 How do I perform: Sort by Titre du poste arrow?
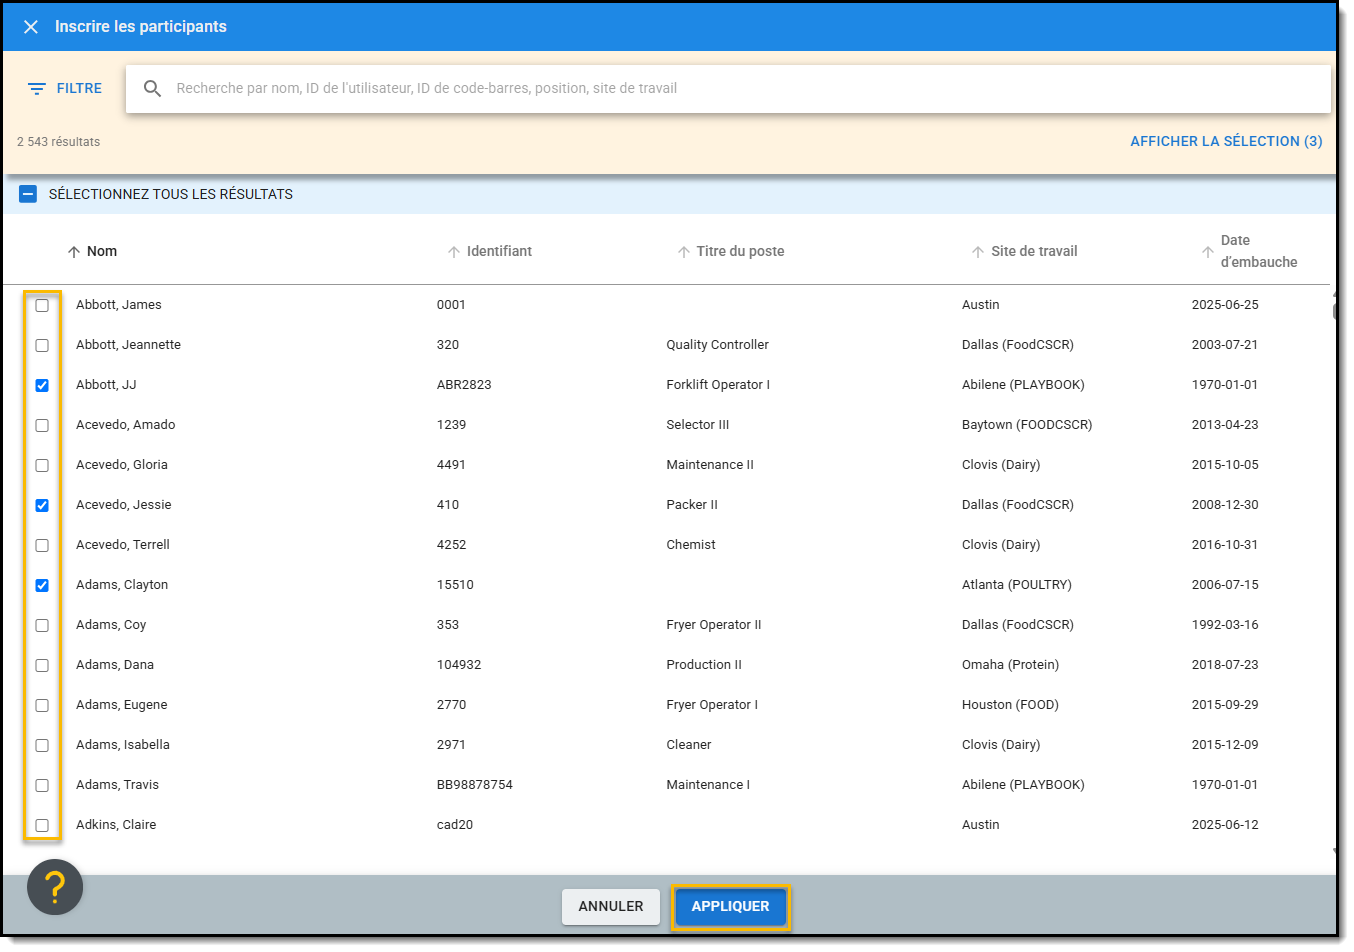point(684,252)
